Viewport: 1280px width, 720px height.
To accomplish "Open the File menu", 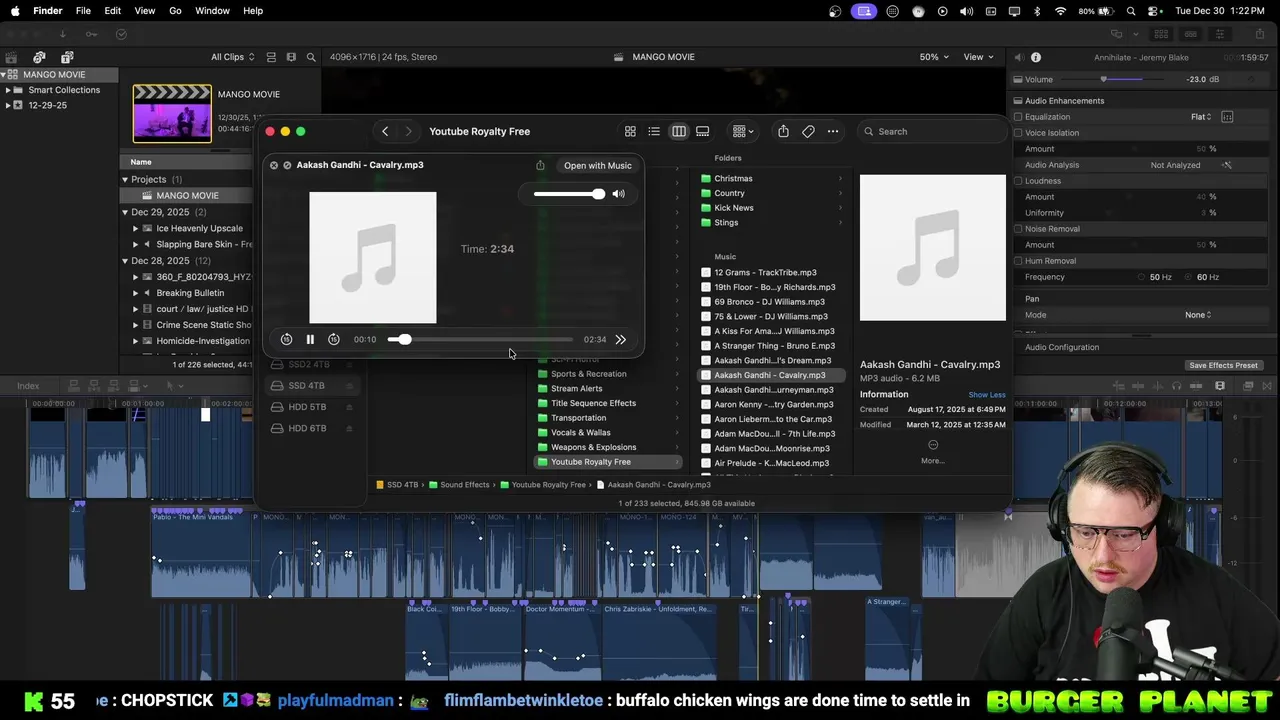I will point(83,11).
